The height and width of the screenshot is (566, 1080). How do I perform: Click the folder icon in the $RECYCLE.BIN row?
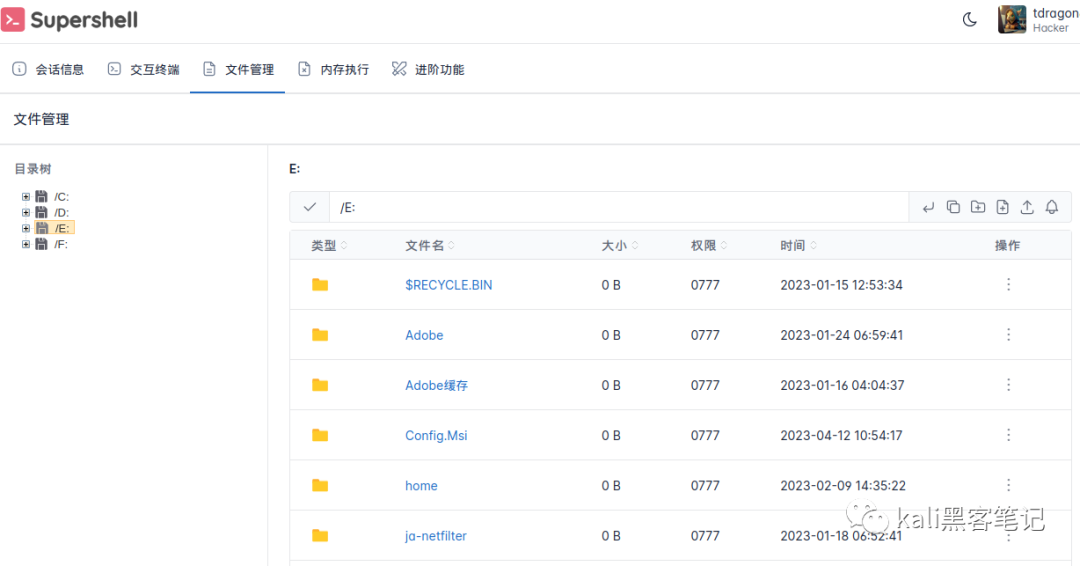click(x=320, y=284)
